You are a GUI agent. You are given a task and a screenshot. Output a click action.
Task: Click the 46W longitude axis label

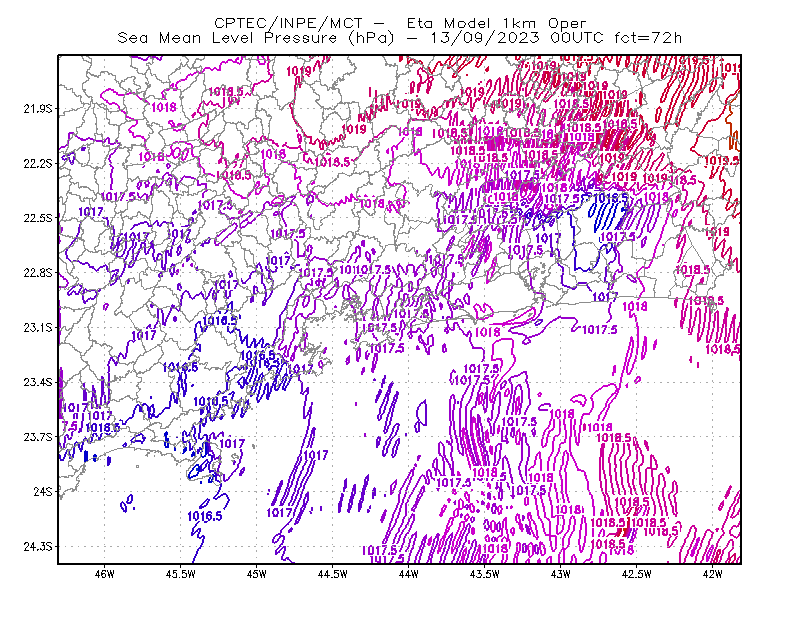pos(105,574)
